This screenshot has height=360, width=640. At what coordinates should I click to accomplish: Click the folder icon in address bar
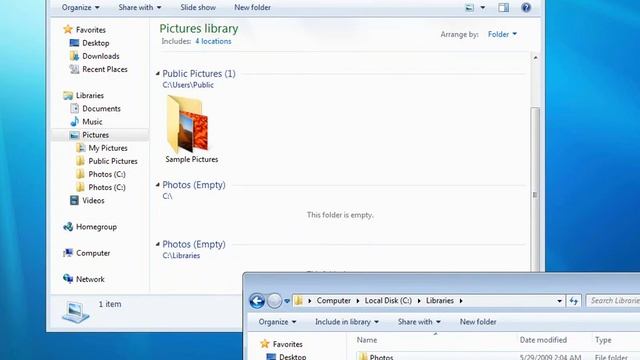click(299, 301)
